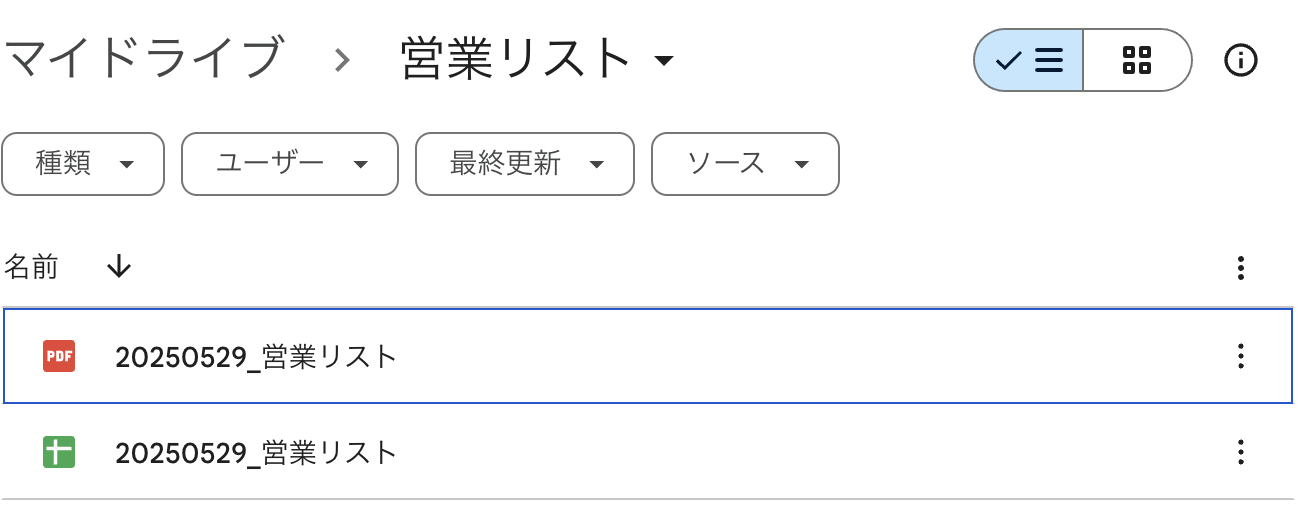
Task: Open more actions for the PDF file
Action: point(1240,356)
